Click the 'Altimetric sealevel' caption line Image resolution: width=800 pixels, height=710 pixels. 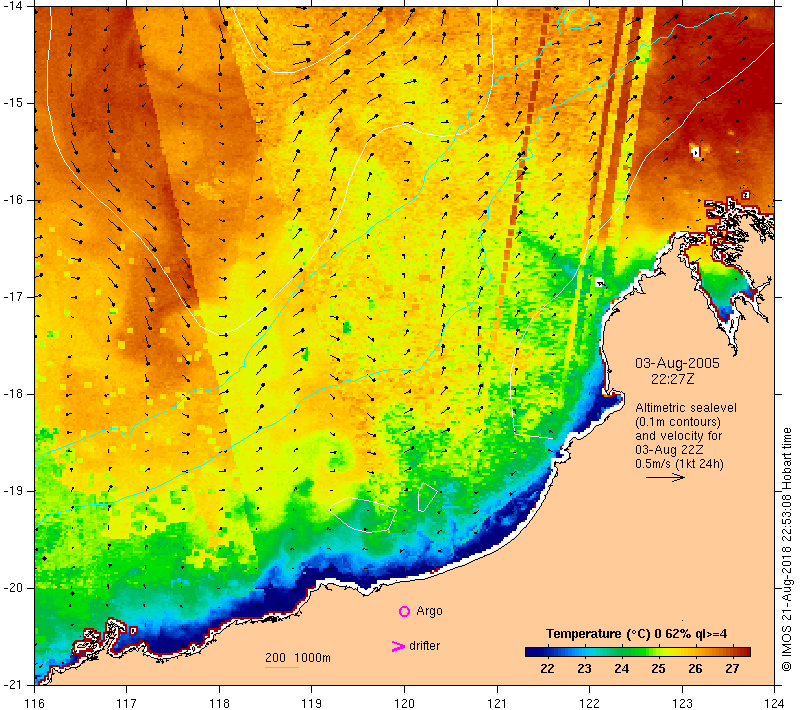tap(686, 408)
